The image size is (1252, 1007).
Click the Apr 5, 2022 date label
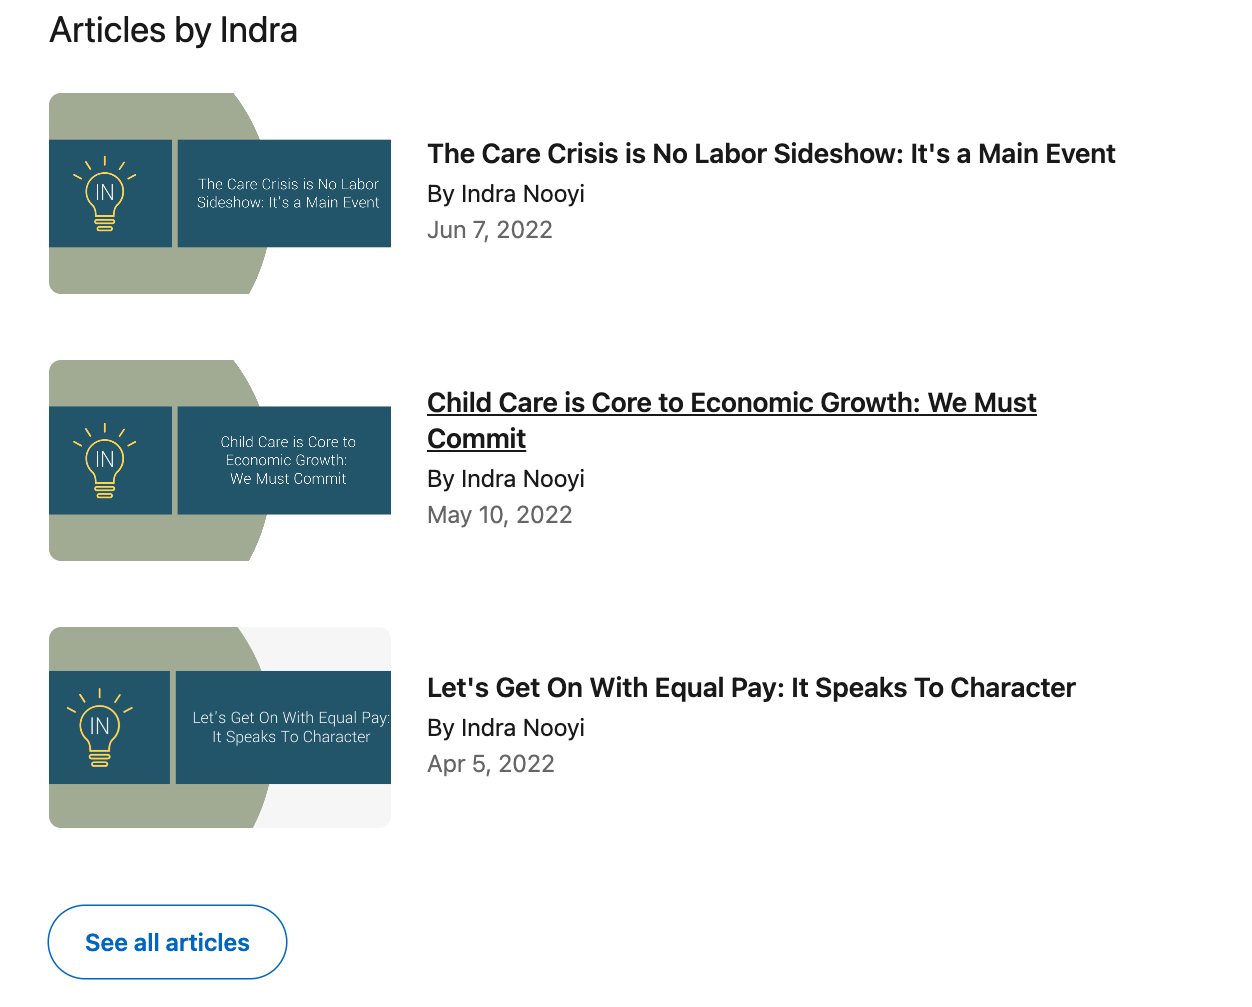[x=490, y=764]
